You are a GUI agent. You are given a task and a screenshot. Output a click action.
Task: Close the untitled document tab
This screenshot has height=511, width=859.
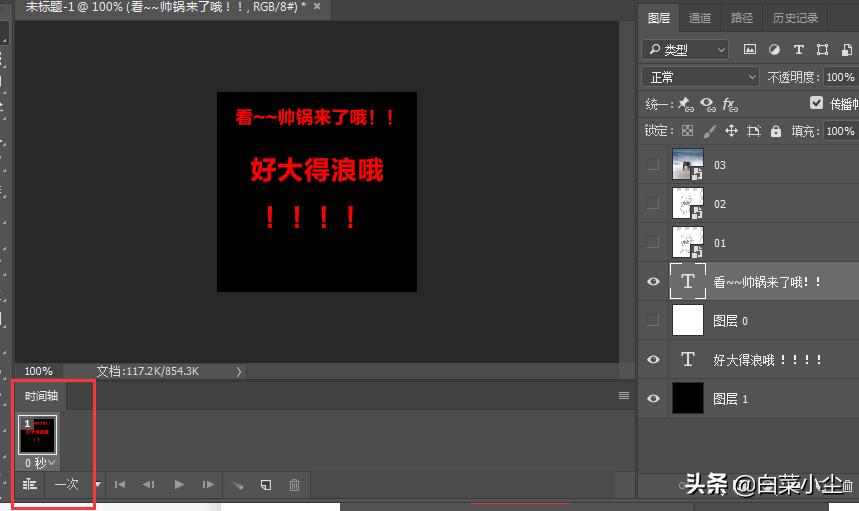click(x=317, y=6)
